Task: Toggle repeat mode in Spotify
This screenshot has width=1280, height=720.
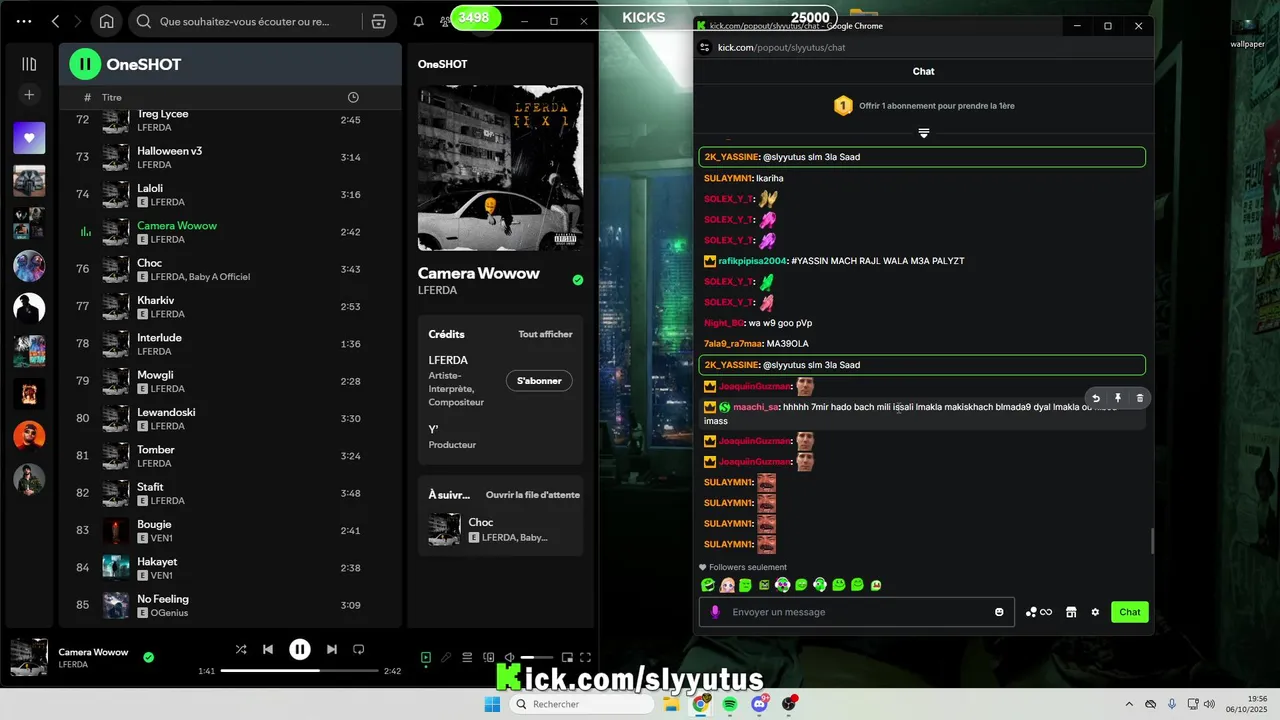Action: [359, 649]
